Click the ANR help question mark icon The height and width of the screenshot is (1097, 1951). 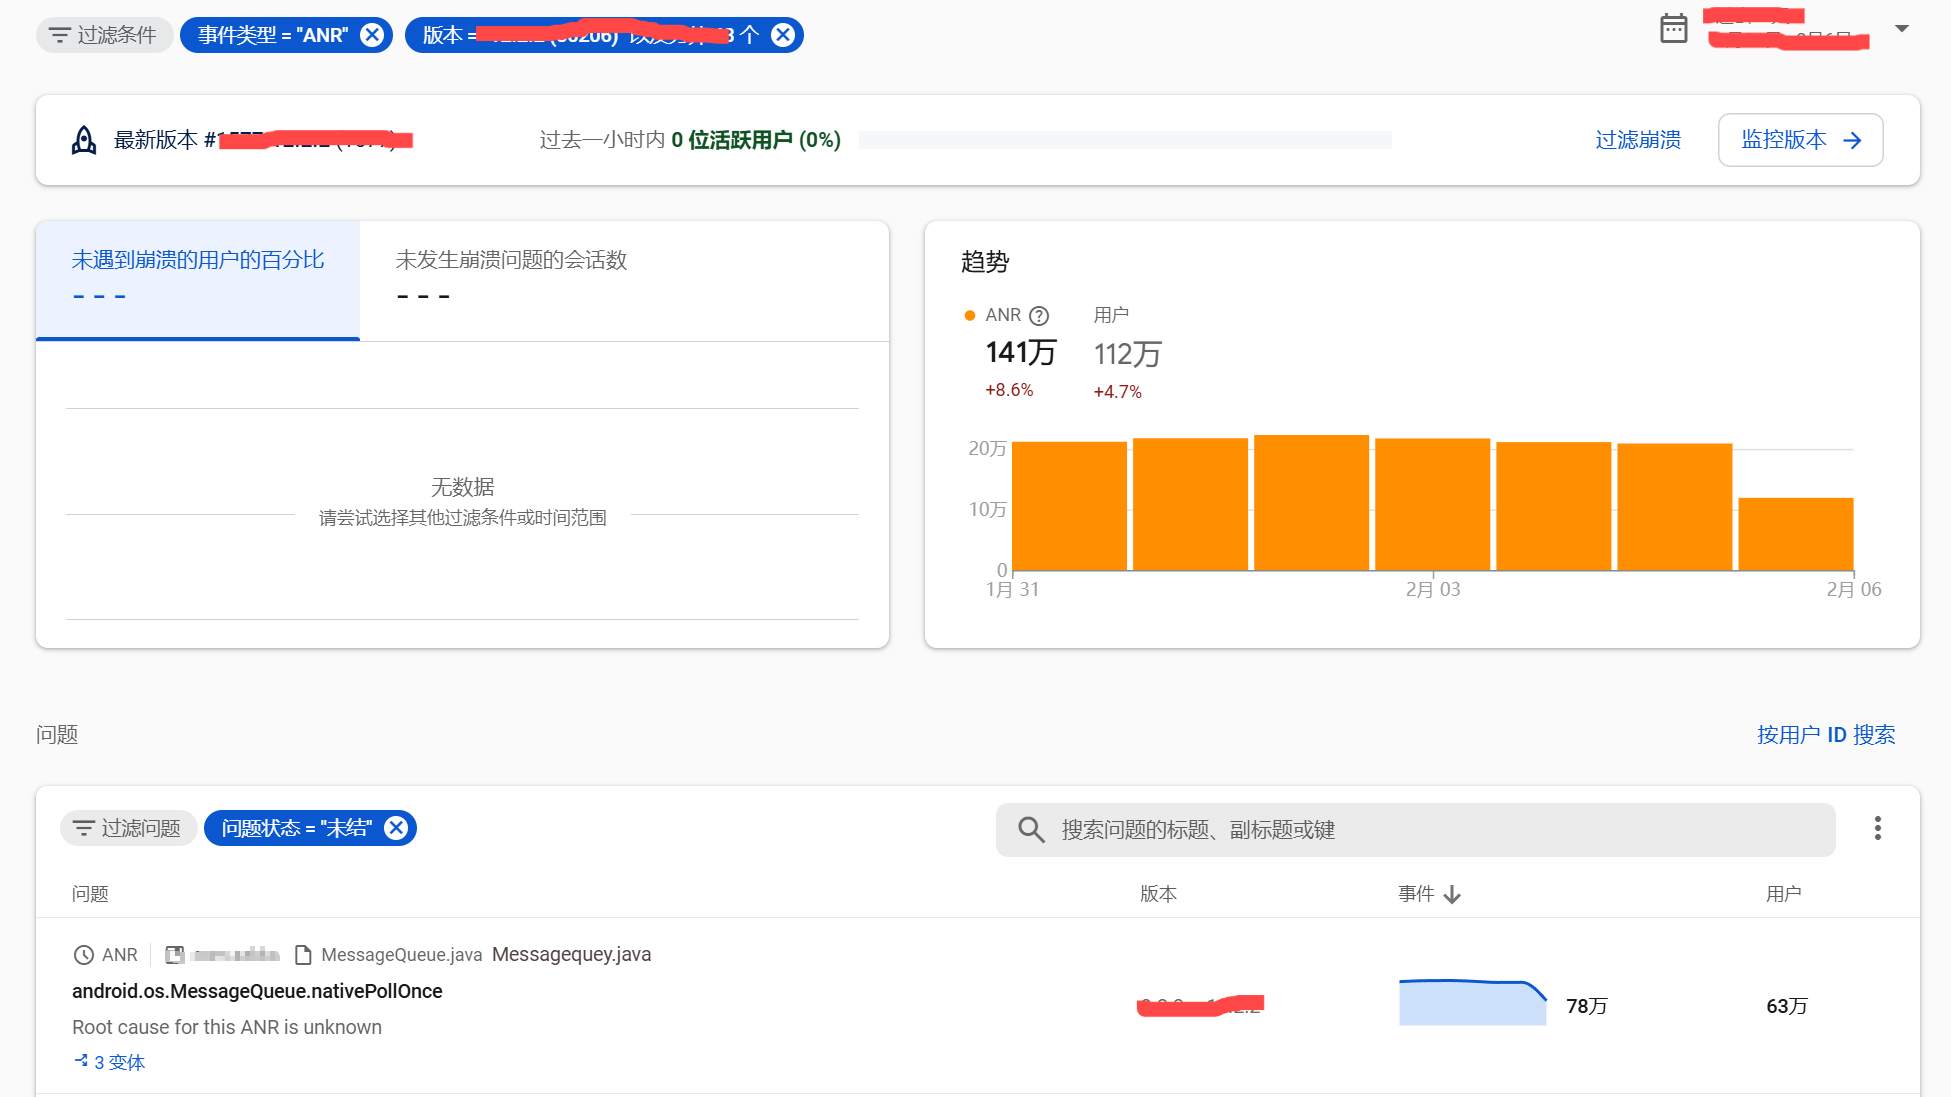(x=1039, y=316)
